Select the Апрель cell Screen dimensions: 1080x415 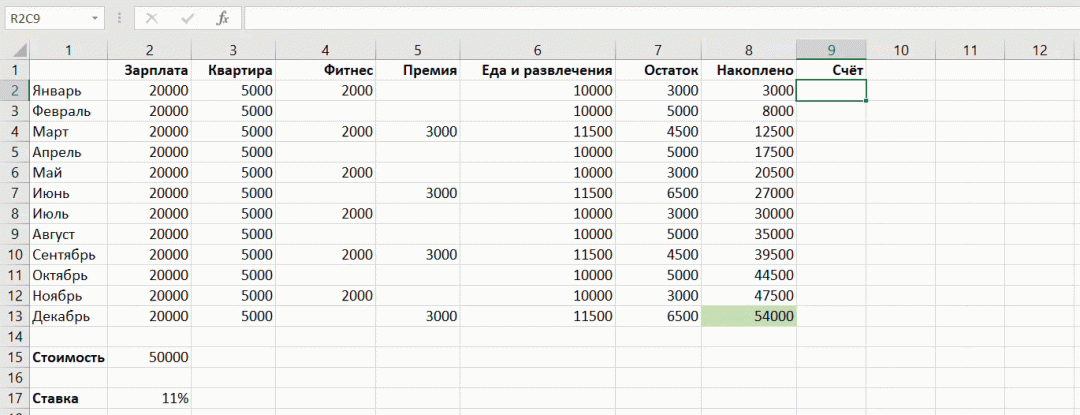click(68, 152)
